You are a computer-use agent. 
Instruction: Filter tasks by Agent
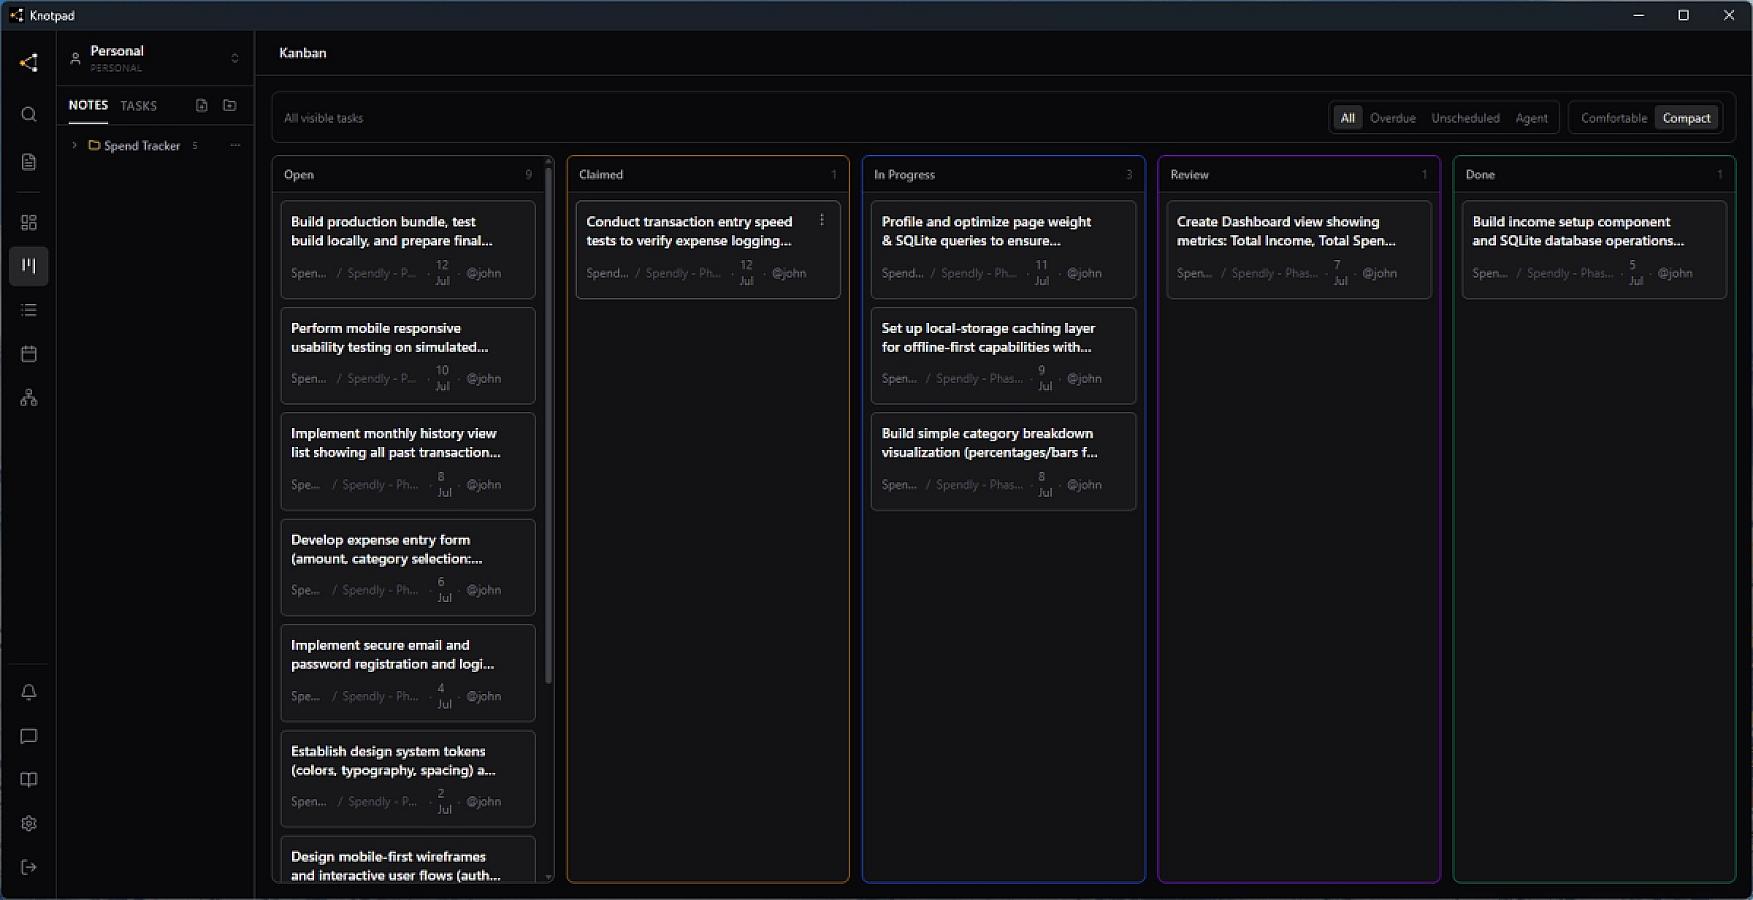[x=1531, y=118]
